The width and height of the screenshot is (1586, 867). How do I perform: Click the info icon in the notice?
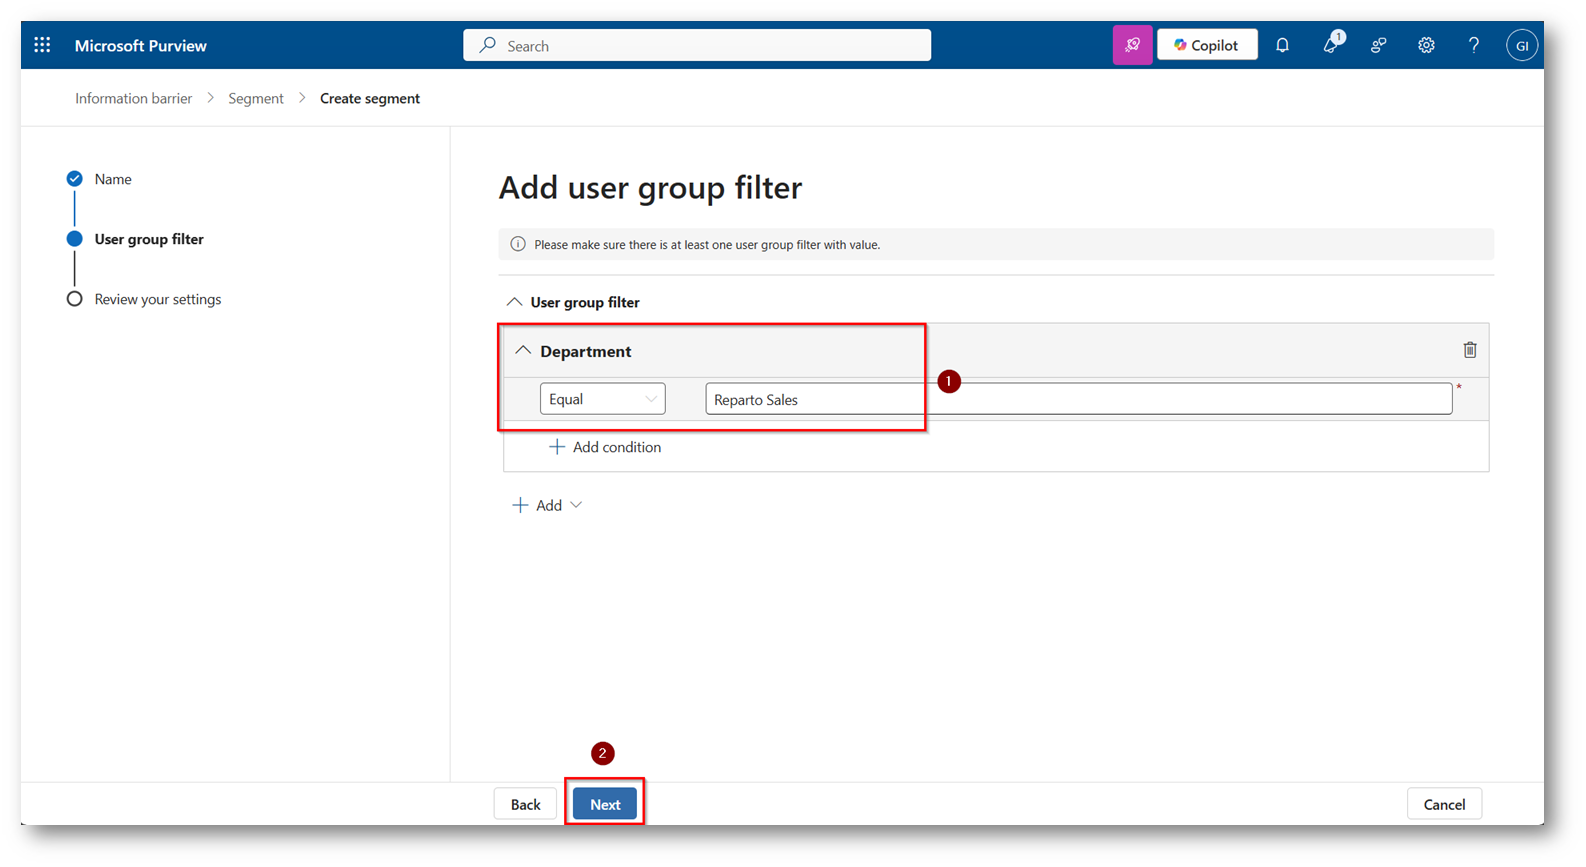coord(518,244)
